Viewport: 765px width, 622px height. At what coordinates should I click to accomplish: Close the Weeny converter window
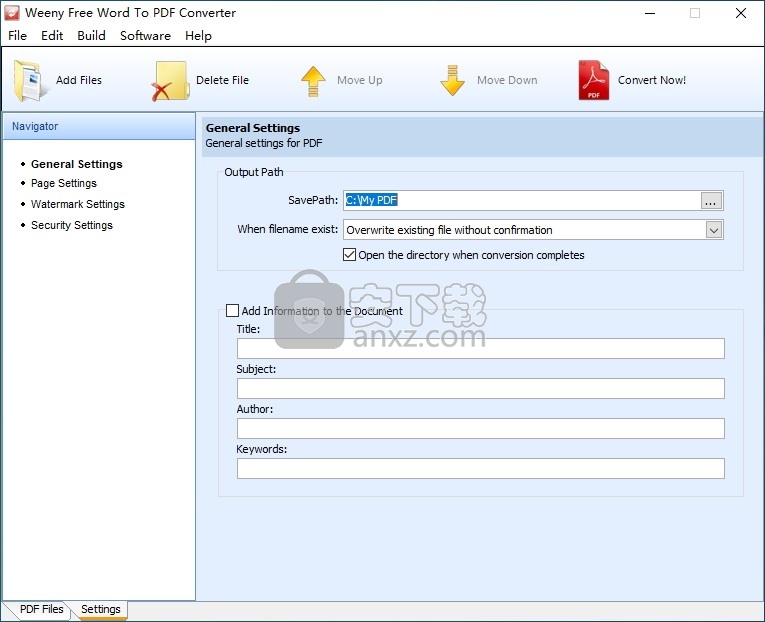[741, 13]
